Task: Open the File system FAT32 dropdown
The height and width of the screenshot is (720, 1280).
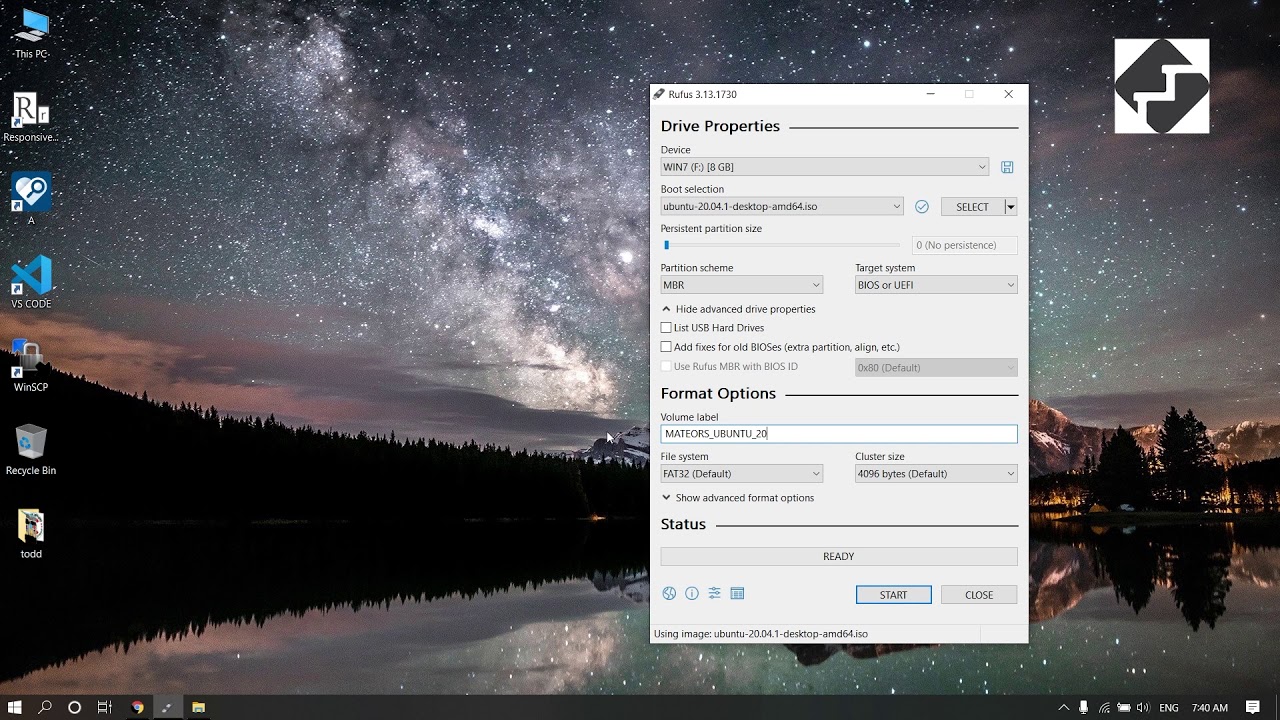Action: (741, 474)
